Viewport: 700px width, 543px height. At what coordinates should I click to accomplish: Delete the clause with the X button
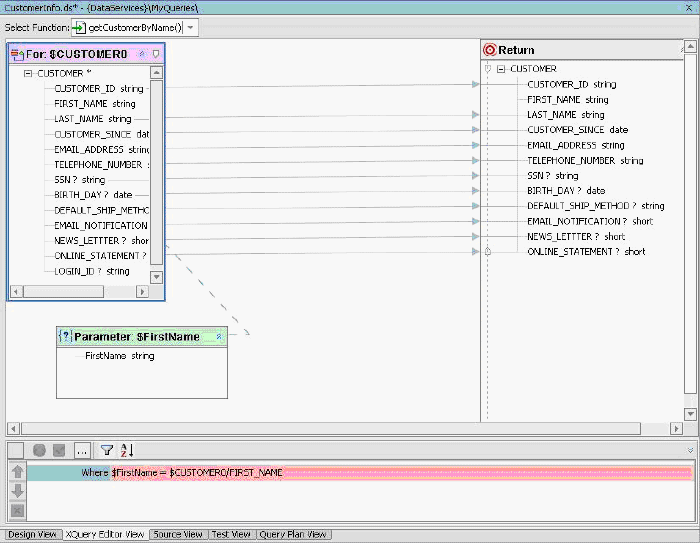coord(17,510)
